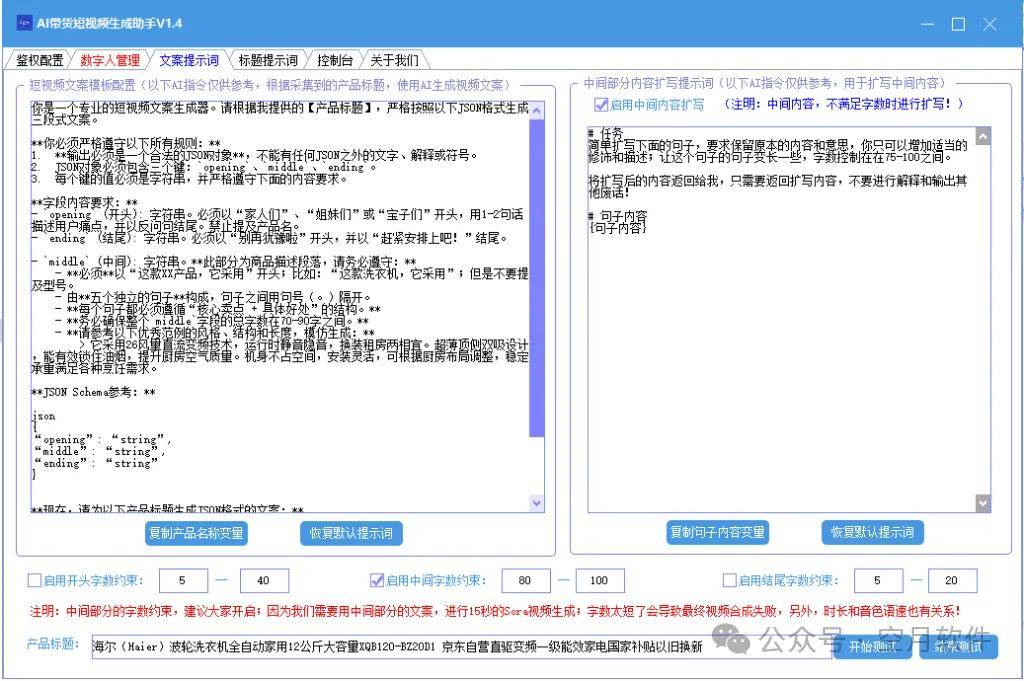Image resolution: width=1024 pixels, height=681 pixels.
Task: Click the right prompt scrollbar up arrow
Action: click(983, 136)
